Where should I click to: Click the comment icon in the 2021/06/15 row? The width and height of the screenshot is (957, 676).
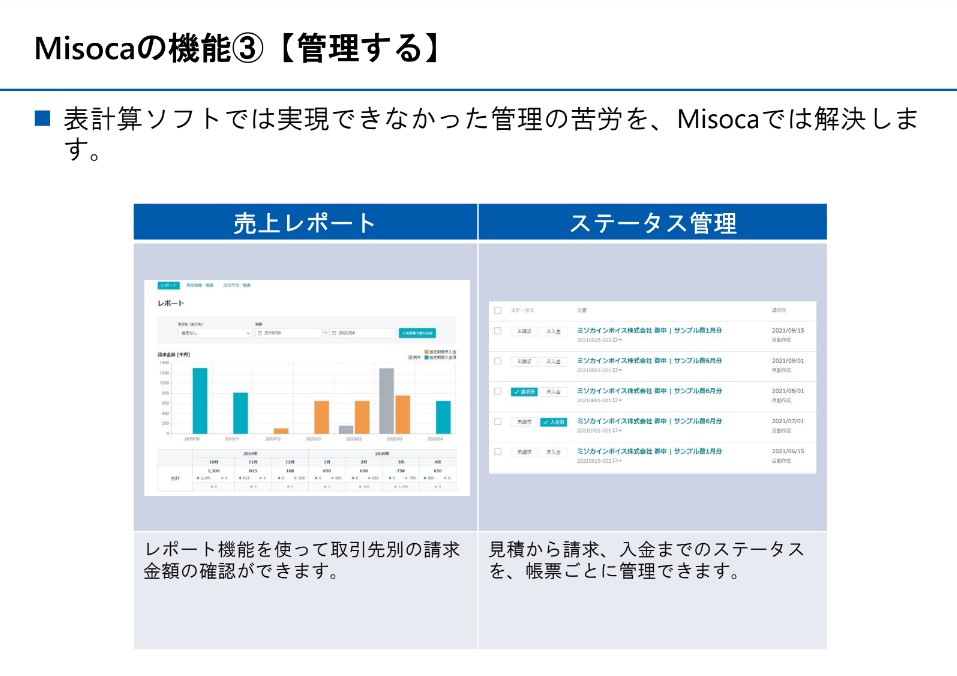[x=615, y=461]
